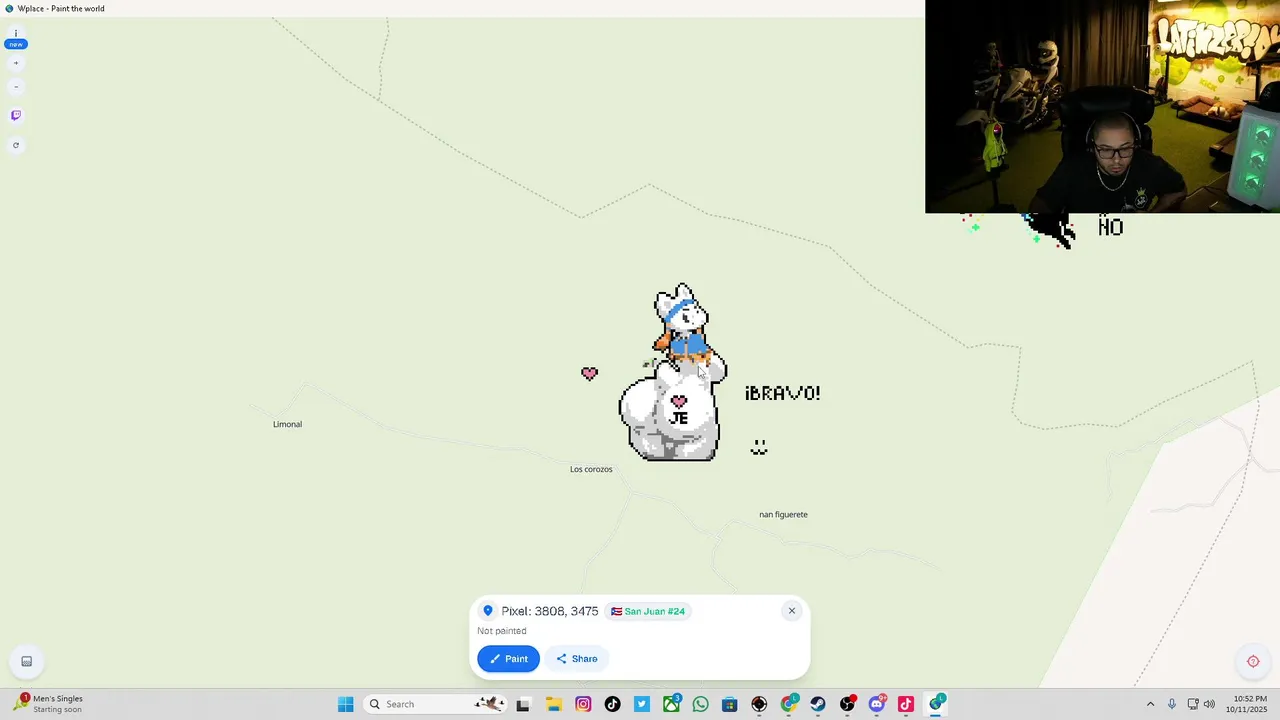
Task: Click the blue location pin icon
Action: [488, 611]
